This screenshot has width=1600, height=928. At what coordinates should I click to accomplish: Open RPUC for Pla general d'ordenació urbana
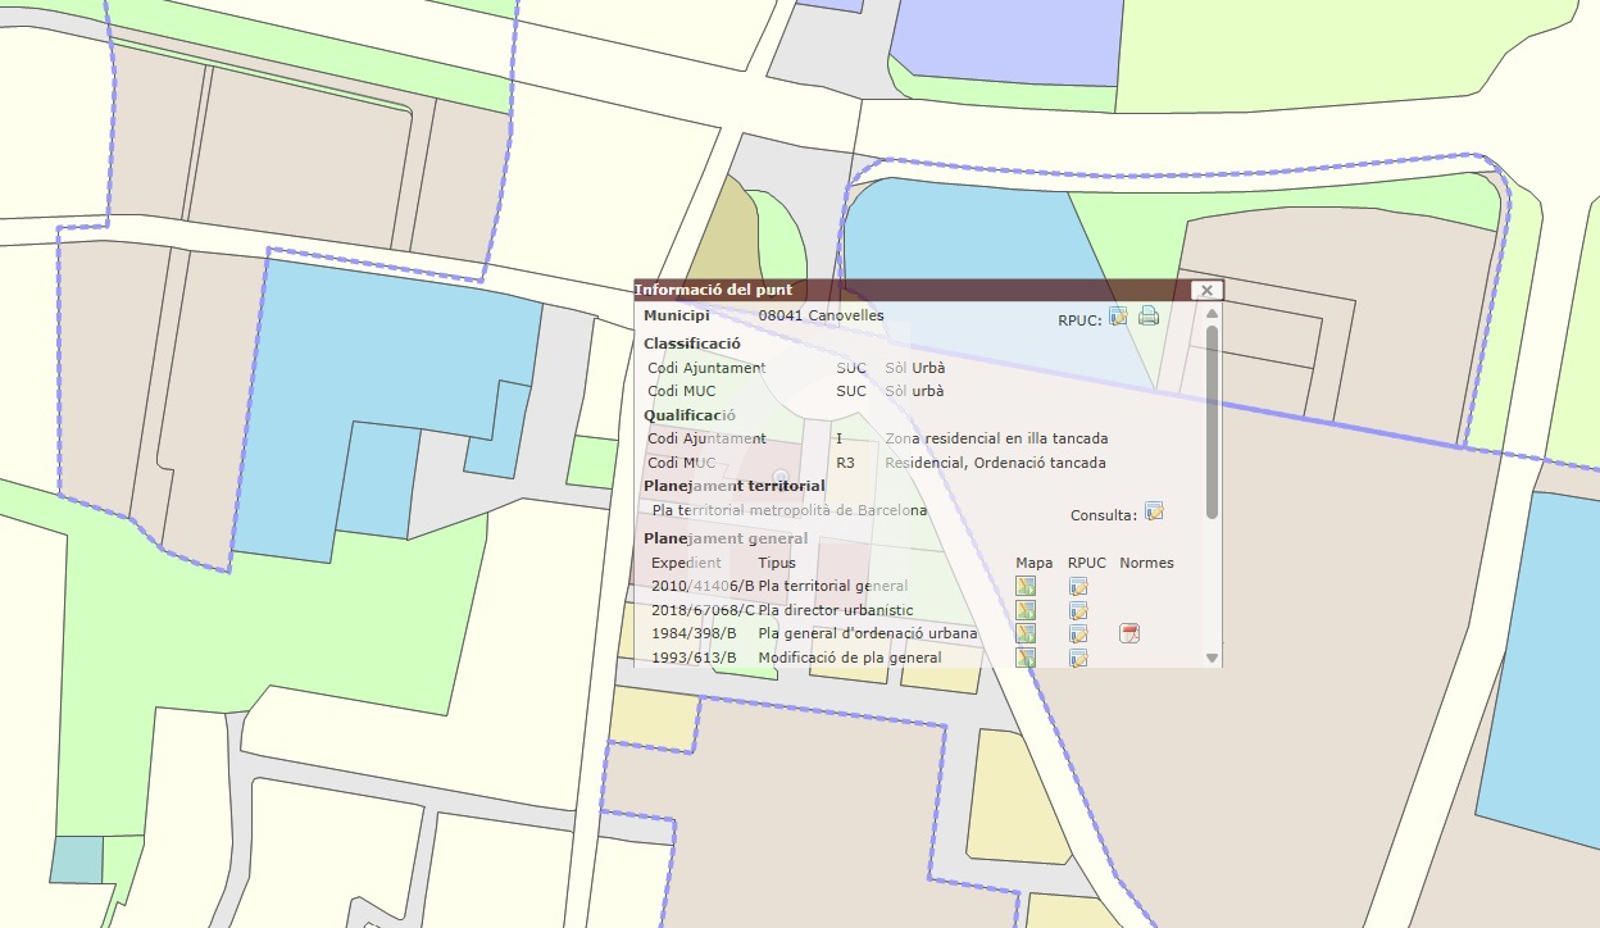(x=1078, y=634)
